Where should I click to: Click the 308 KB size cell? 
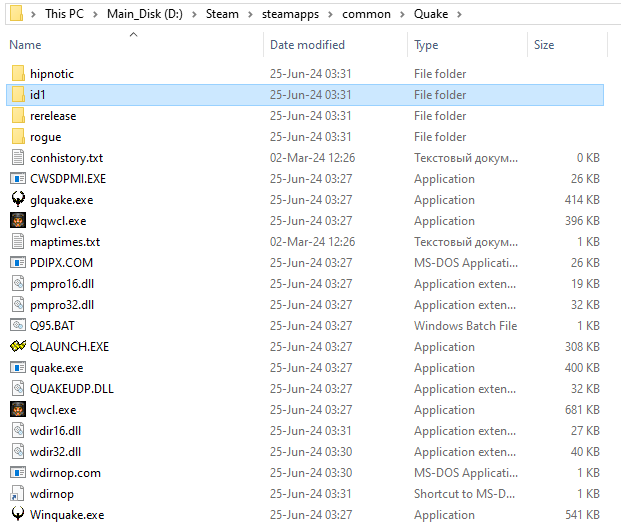(x=582, y=347)
